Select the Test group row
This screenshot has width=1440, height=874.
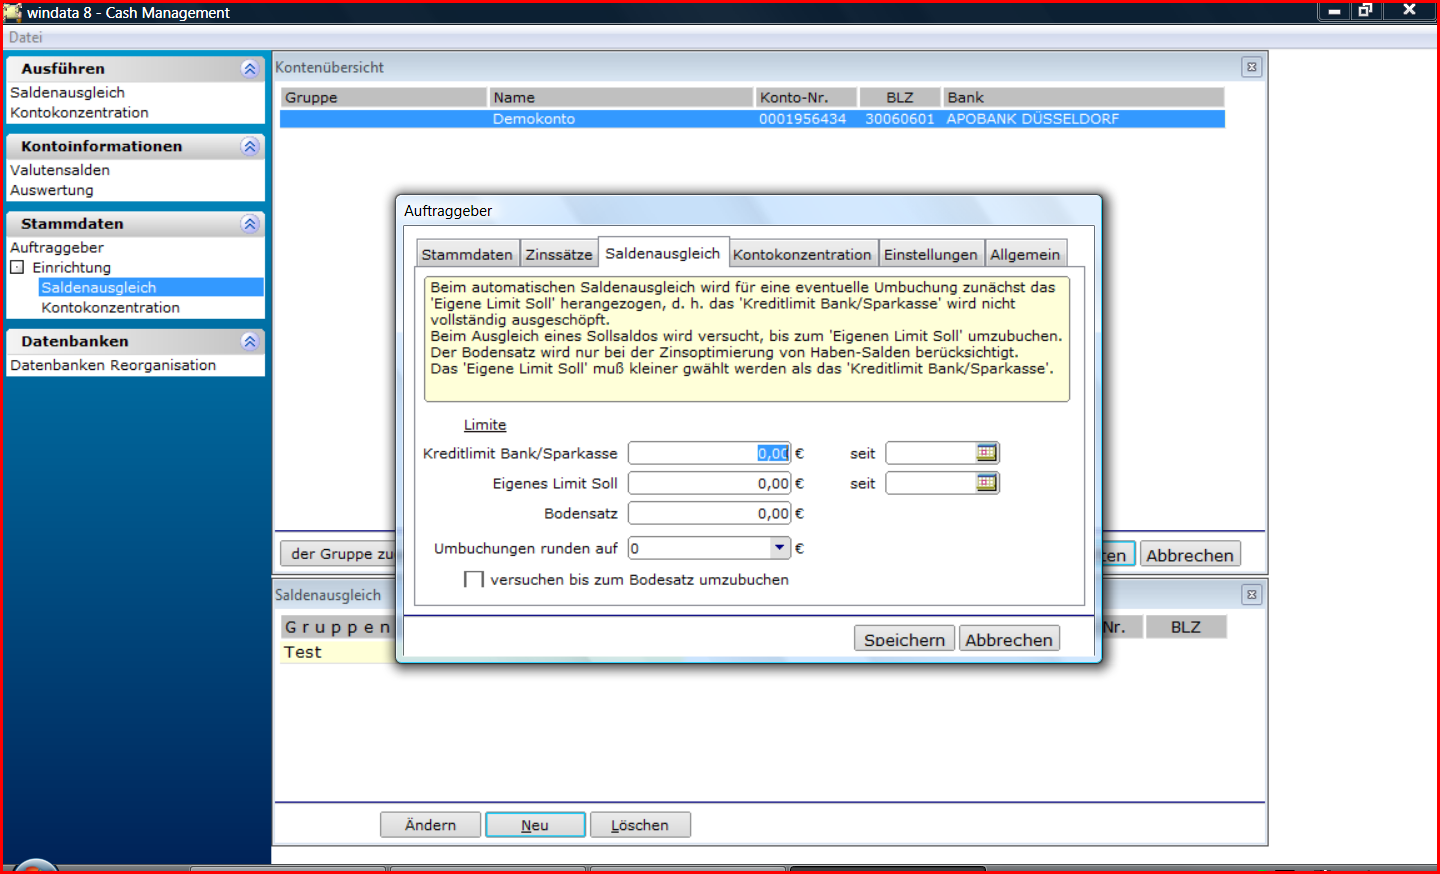click(338, 652)
